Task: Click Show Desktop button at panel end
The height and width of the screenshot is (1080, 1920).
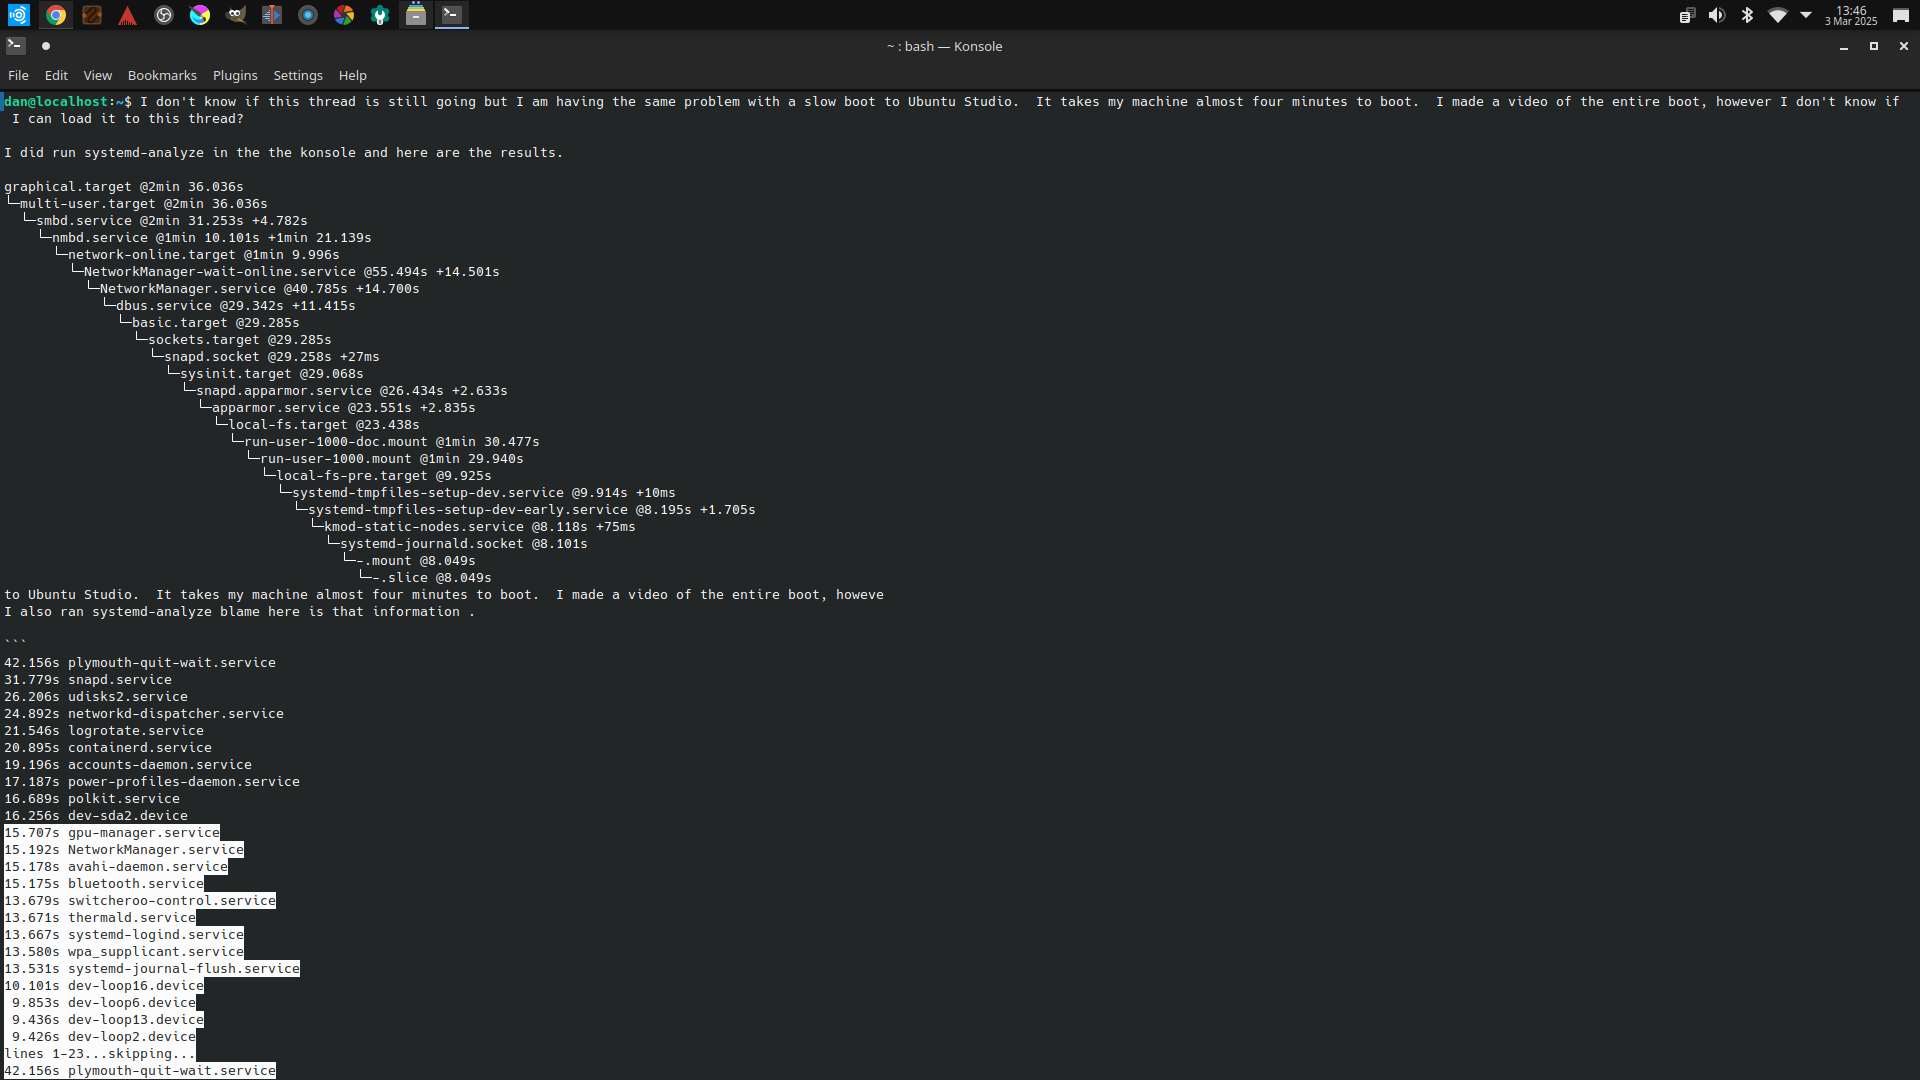Action: (1901, 15)
